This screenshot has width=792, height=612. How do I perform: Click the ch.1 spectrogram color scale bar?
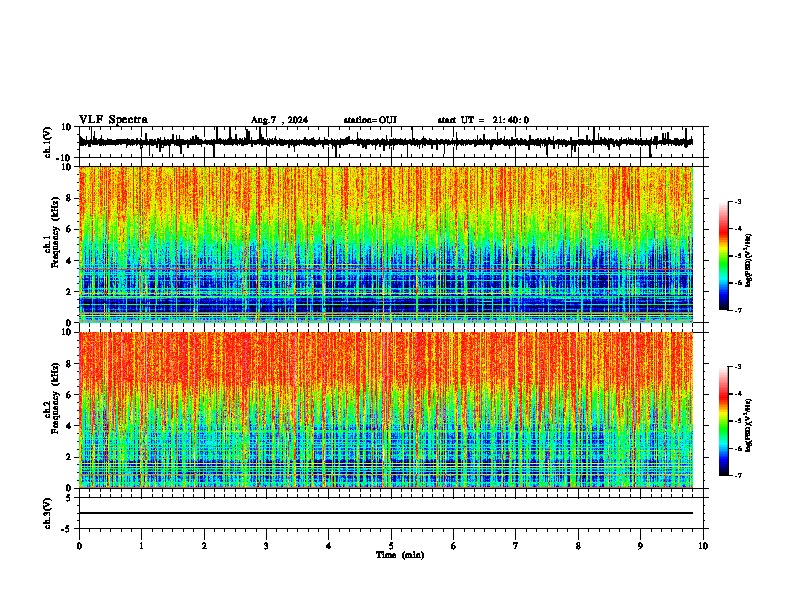point(723,256)
